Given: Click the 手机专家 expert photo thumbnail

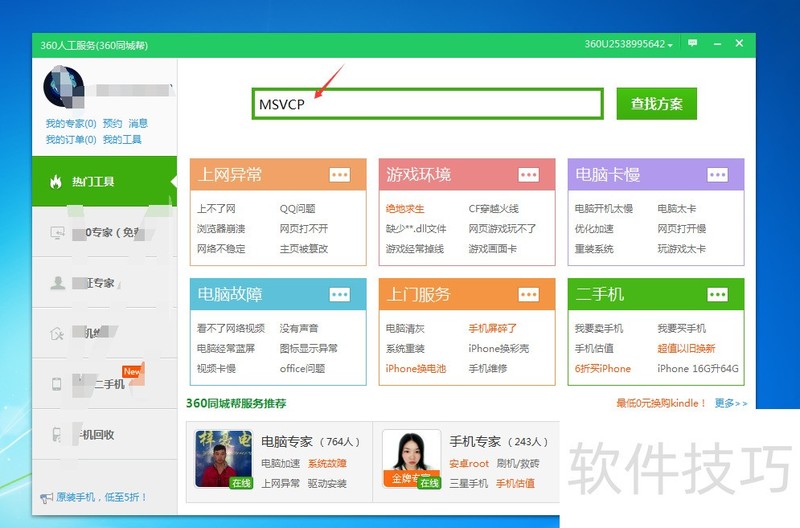Looking at the screenshot, I should pos(411,459).
